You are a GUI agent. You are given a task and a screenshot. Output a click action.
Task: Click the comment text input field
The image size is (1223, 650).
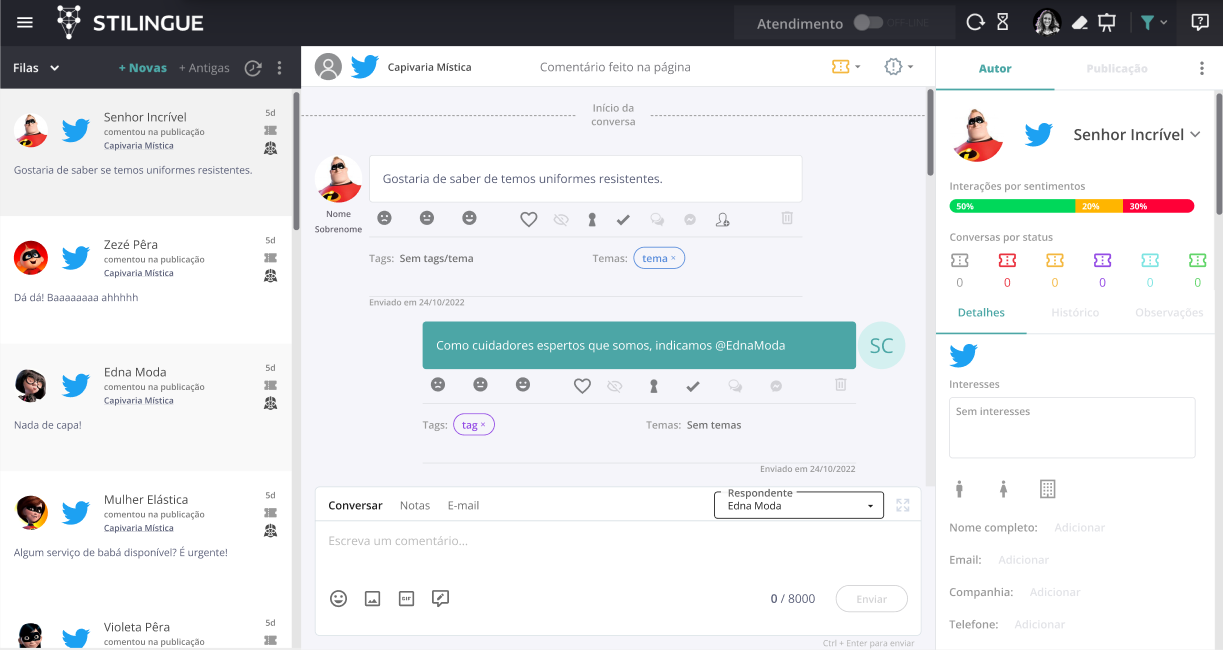click(x=618, y=541)
